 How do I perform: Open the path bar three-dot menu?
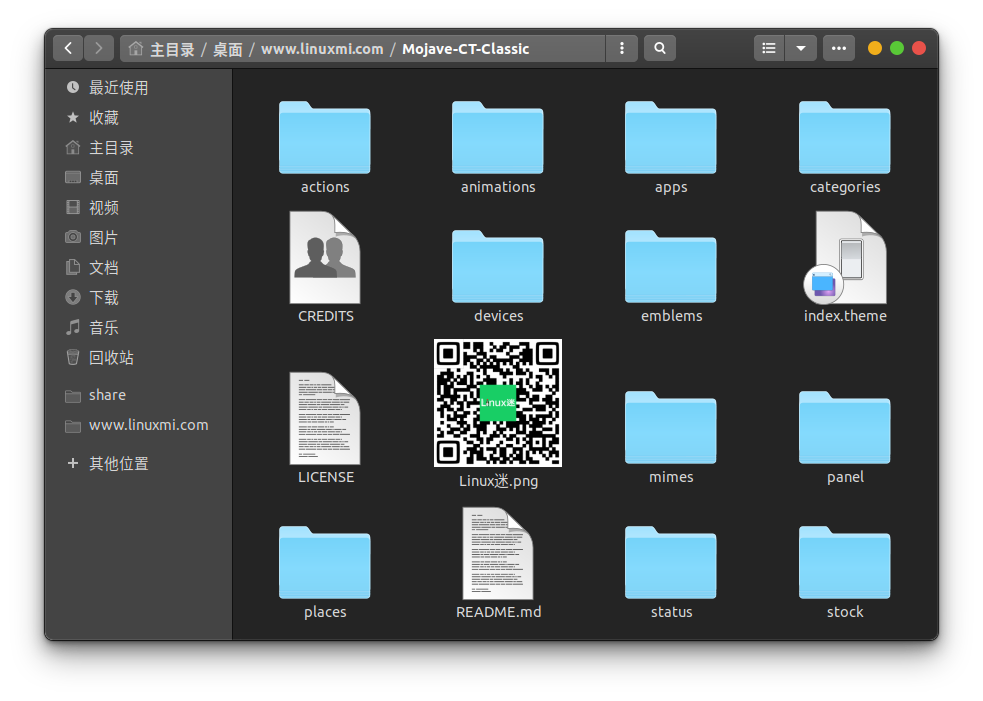click(x=622, y=48)
